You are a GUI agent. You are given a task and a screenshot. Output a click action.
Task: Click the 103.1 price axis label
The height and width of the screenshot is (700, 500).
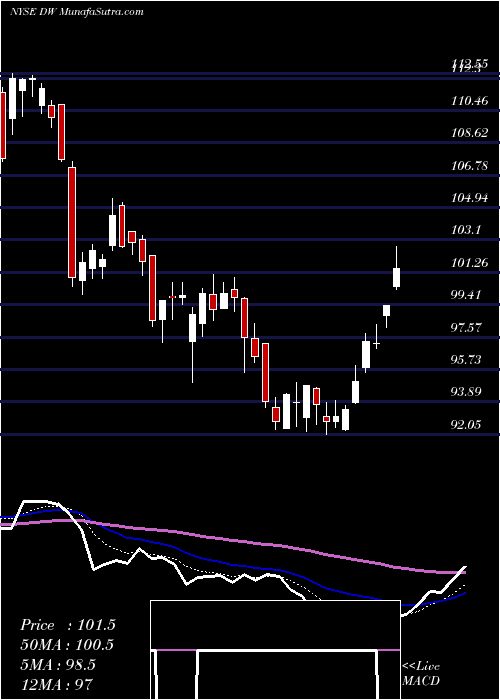(x=465, y=230)
